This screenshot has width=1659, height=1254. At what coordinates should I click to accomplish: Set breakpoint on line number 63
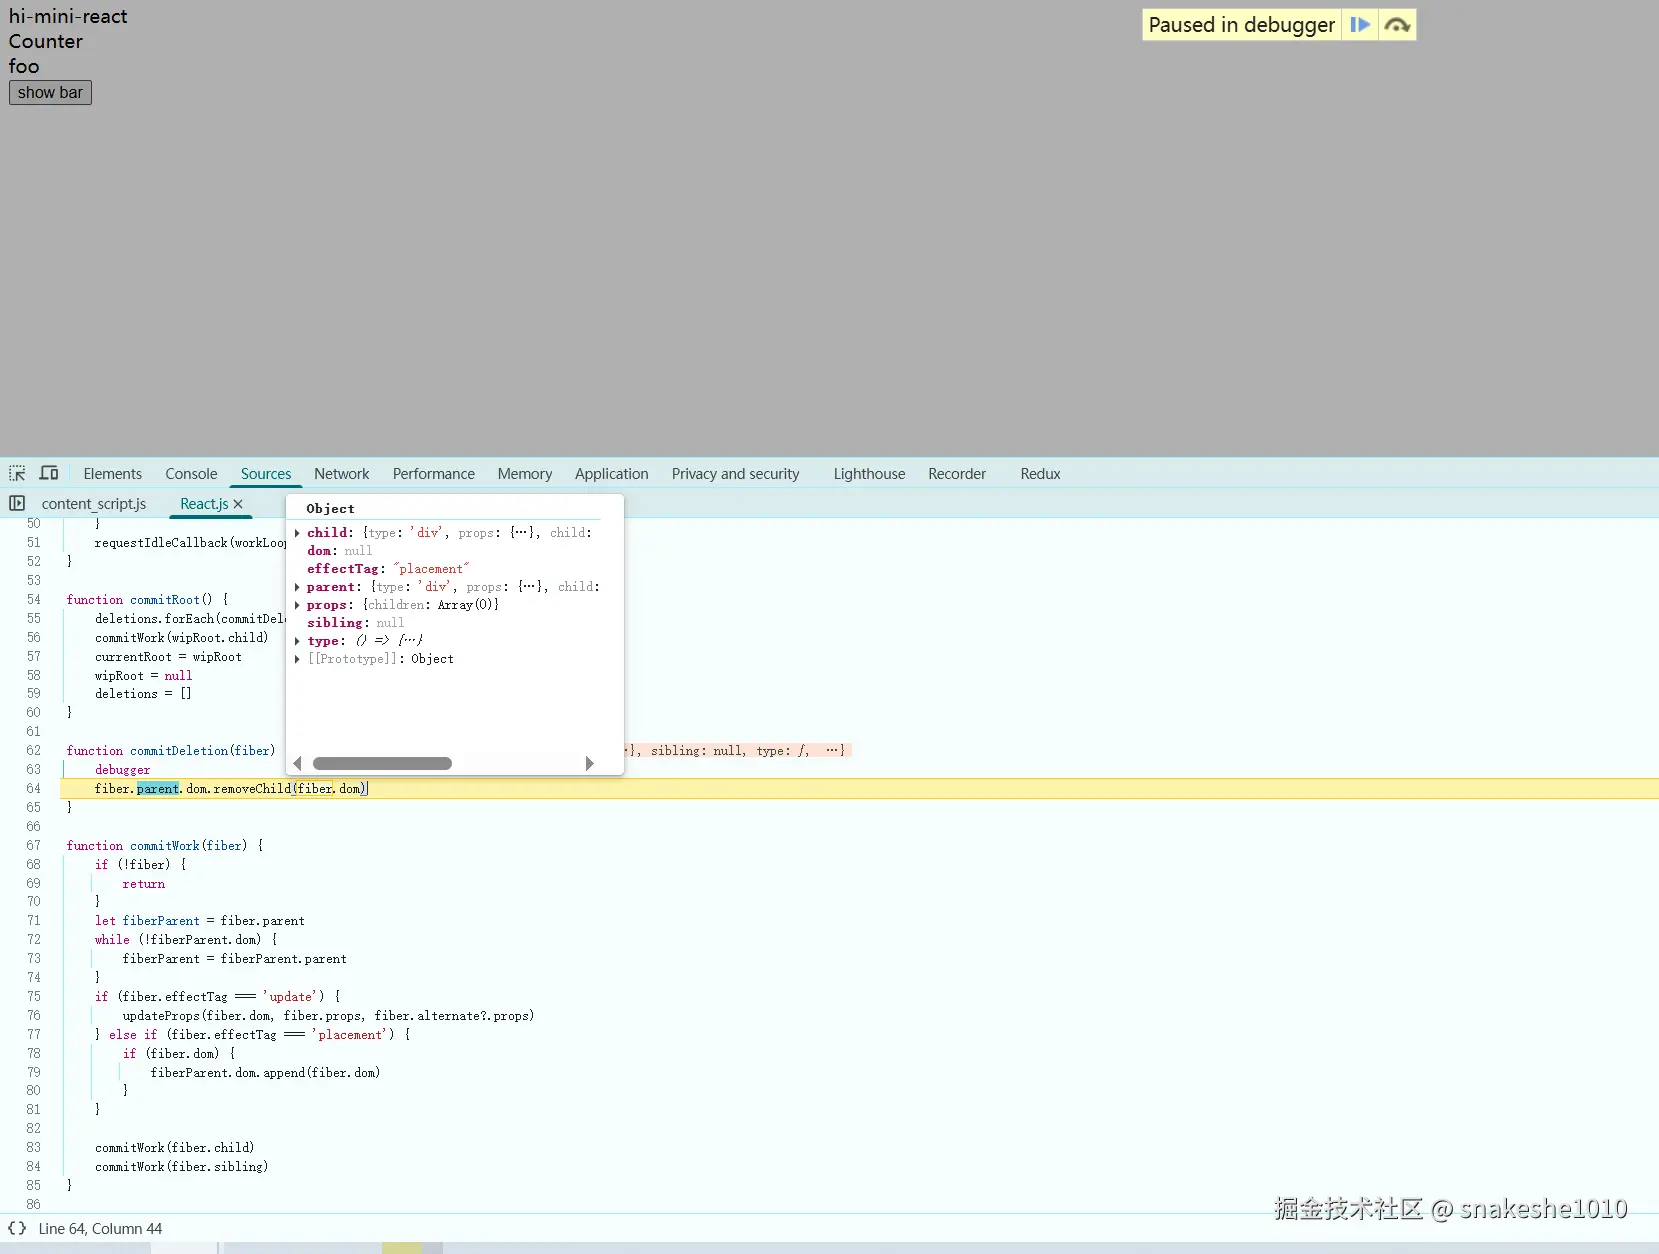pos(34,770)
